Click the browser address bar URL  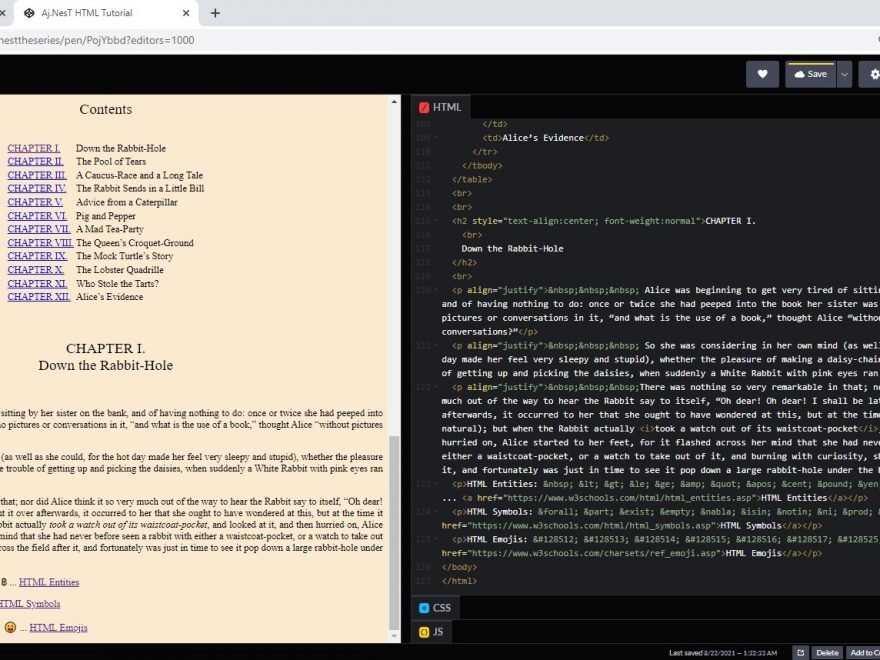coord(100,40)
